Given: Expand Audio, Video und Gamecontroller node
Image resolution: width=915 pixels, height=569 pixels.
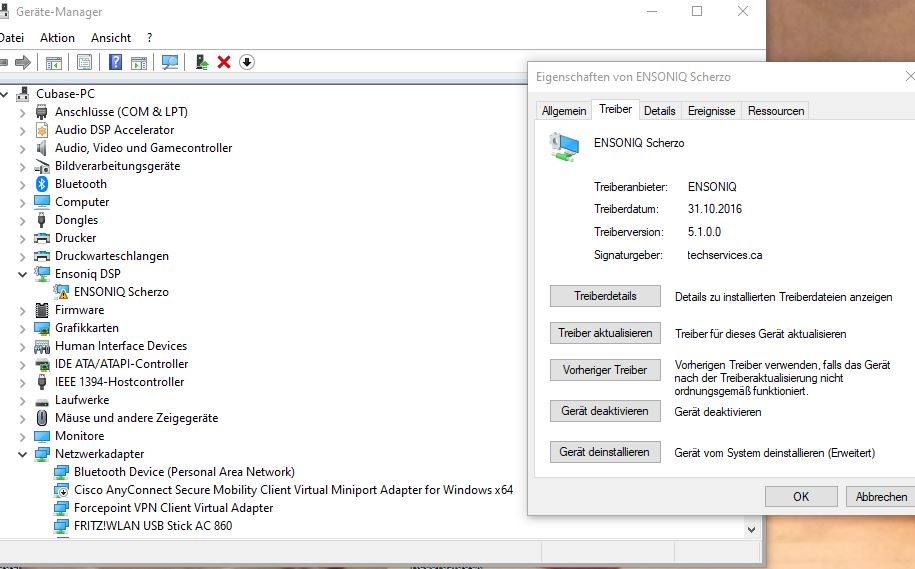Looking at the screenshot, I should (22, 148).
